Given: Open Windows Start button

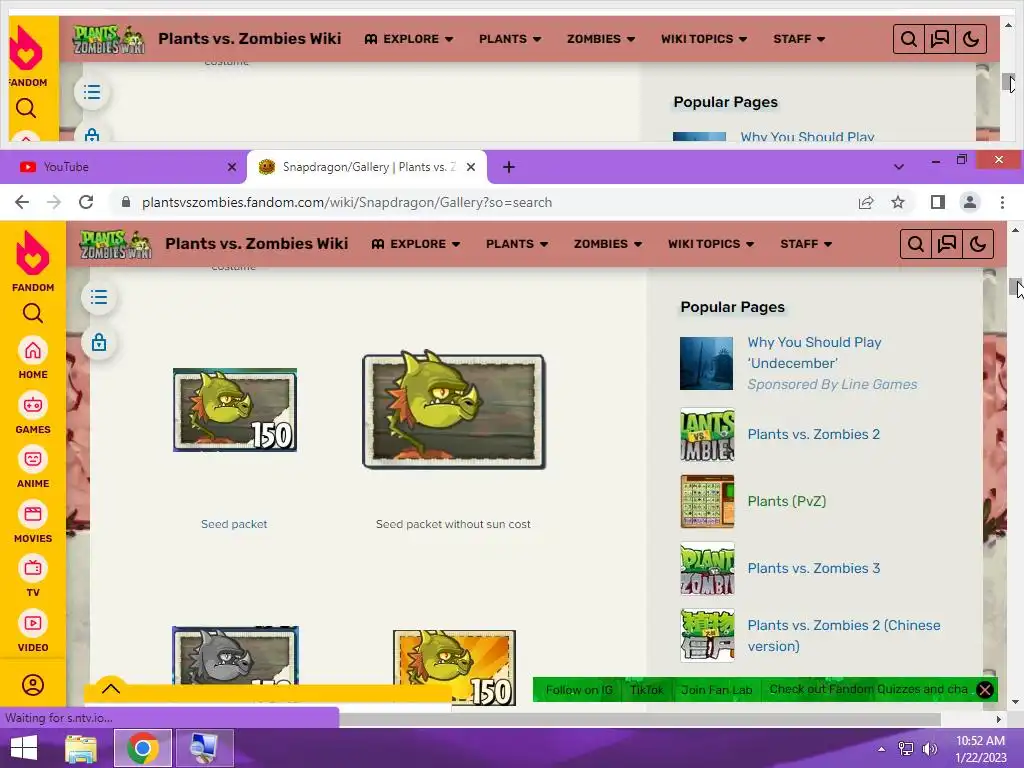Looking at the screenshot, I should coord(24,748).
